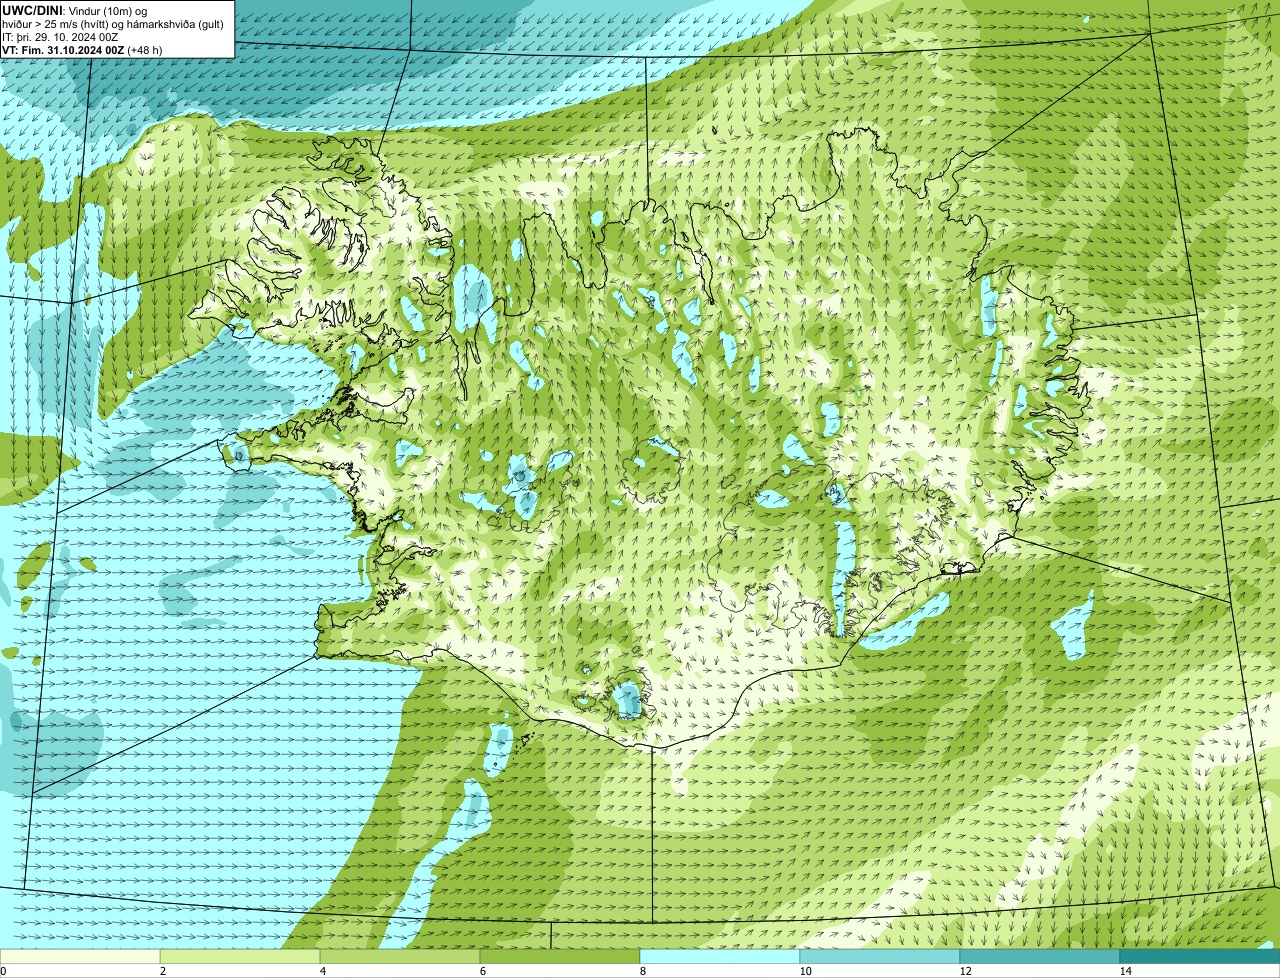
Task: Click the 6–8 m/s olive green legend swatch
Action: pyautogui.click(x=560, y=956)
